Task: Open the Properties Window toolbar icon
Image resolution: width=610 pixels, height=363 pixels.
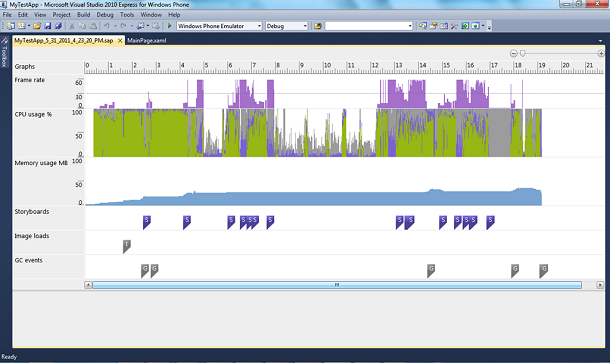Action: click(x=433, y=26)
